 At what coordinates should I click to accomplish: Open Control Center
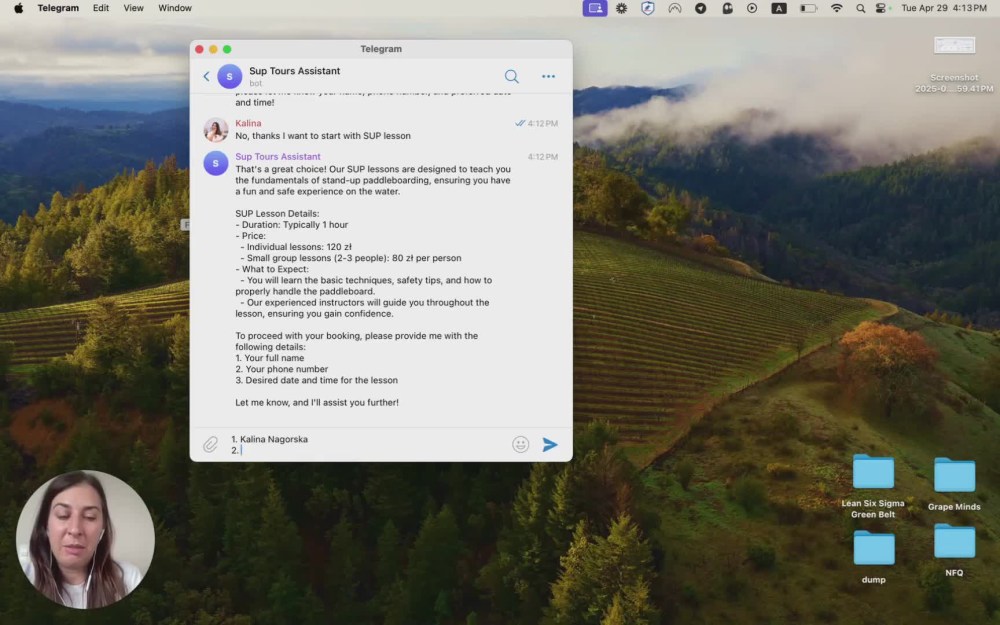(x=881, y=8)
